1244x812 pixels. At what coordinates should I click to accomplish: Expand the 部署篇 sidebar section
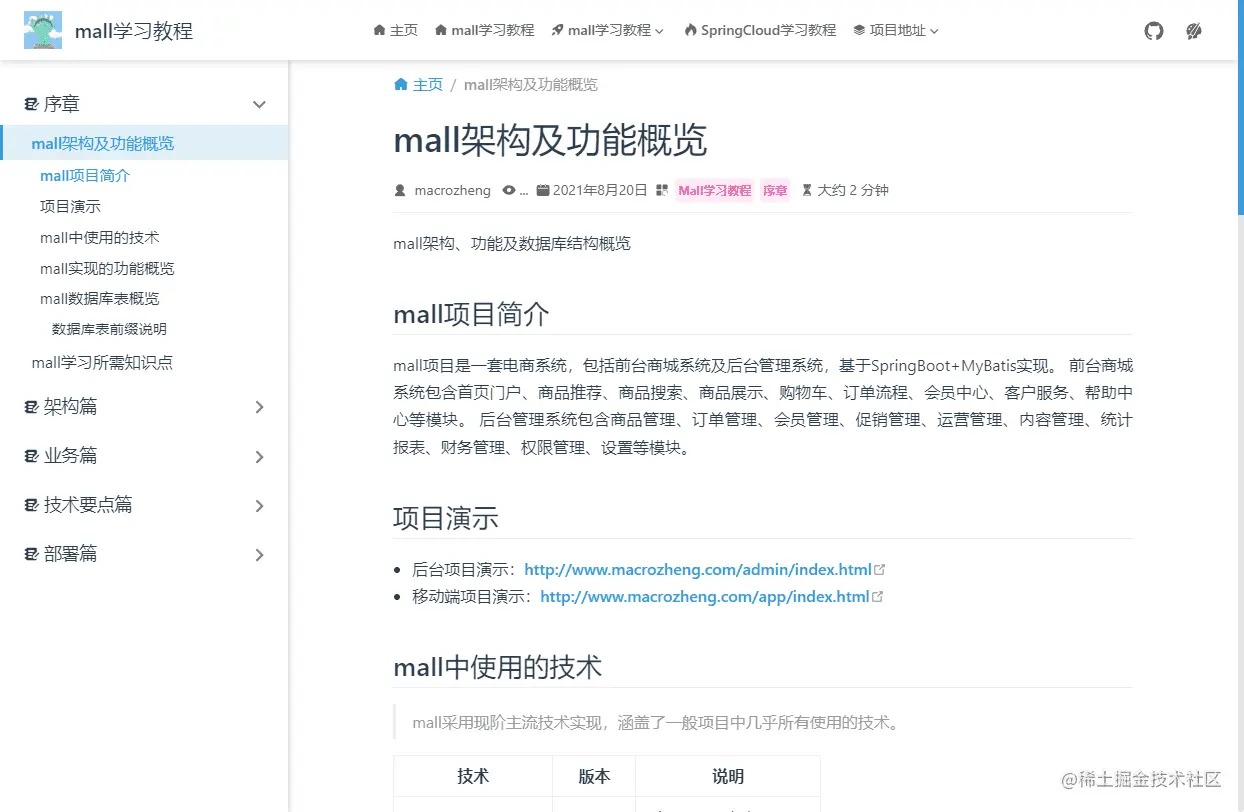pos(144,554)
